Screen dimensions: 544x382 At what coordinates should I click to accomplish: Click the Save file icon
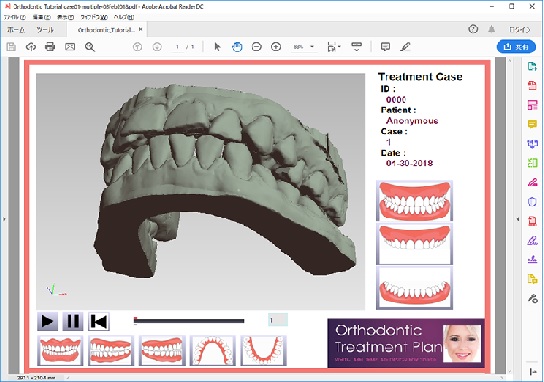[11, 46]
